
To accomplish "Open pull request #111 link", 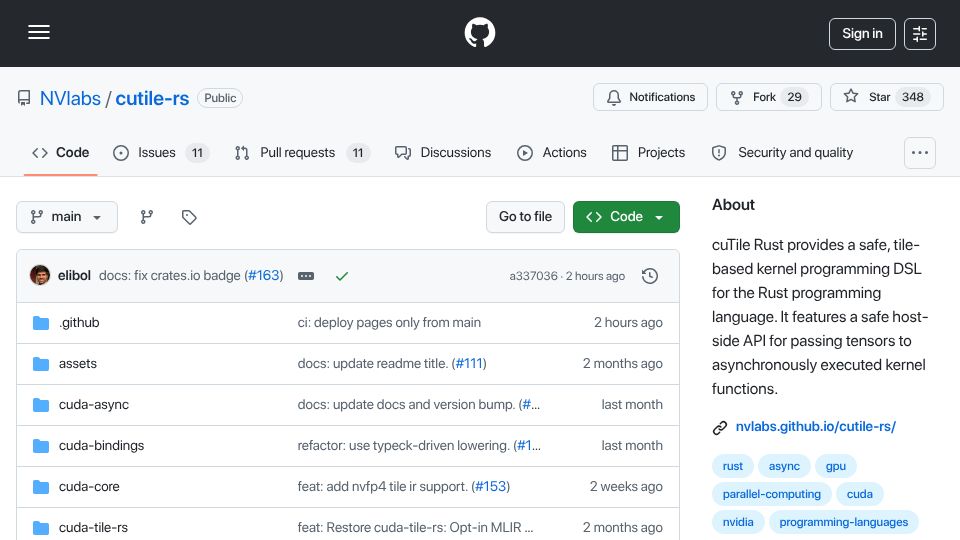I will click(469, 364).
